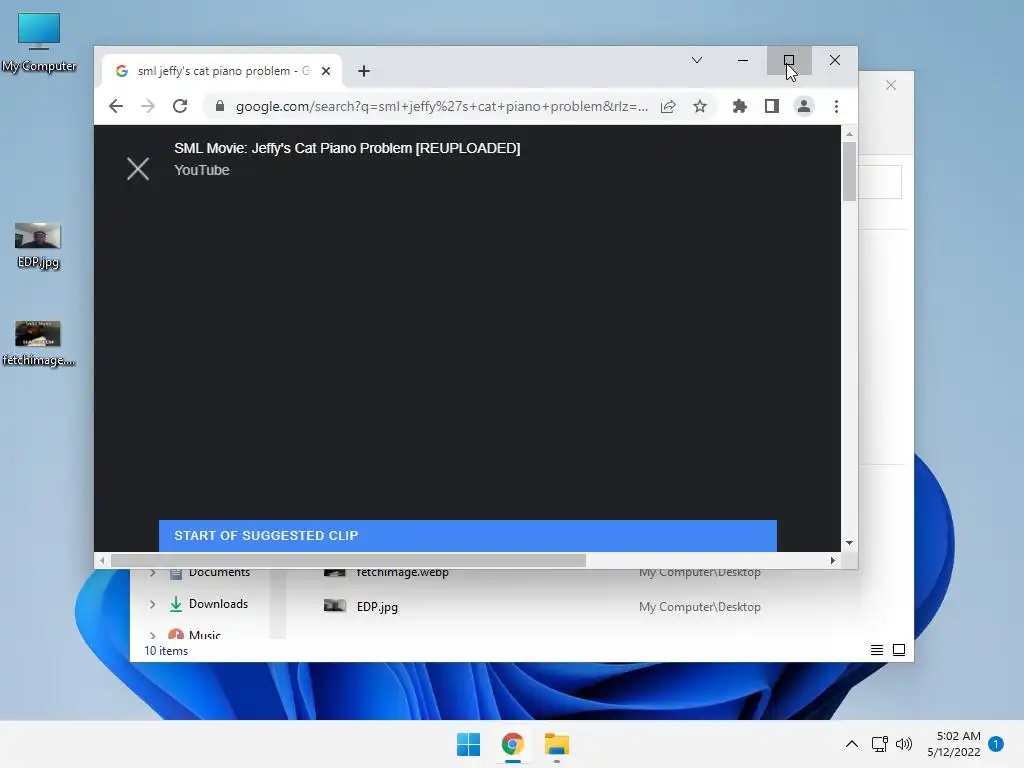Open Chrome side panel
Image resolution: width=1024 pixels, height=768 pixels.
772,106
